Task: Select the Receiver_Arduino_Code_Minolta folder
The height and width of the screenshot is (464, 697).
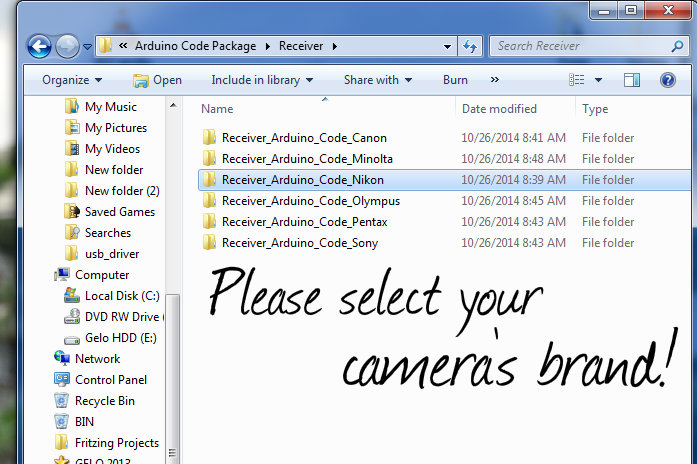Action: pos(307,159)
